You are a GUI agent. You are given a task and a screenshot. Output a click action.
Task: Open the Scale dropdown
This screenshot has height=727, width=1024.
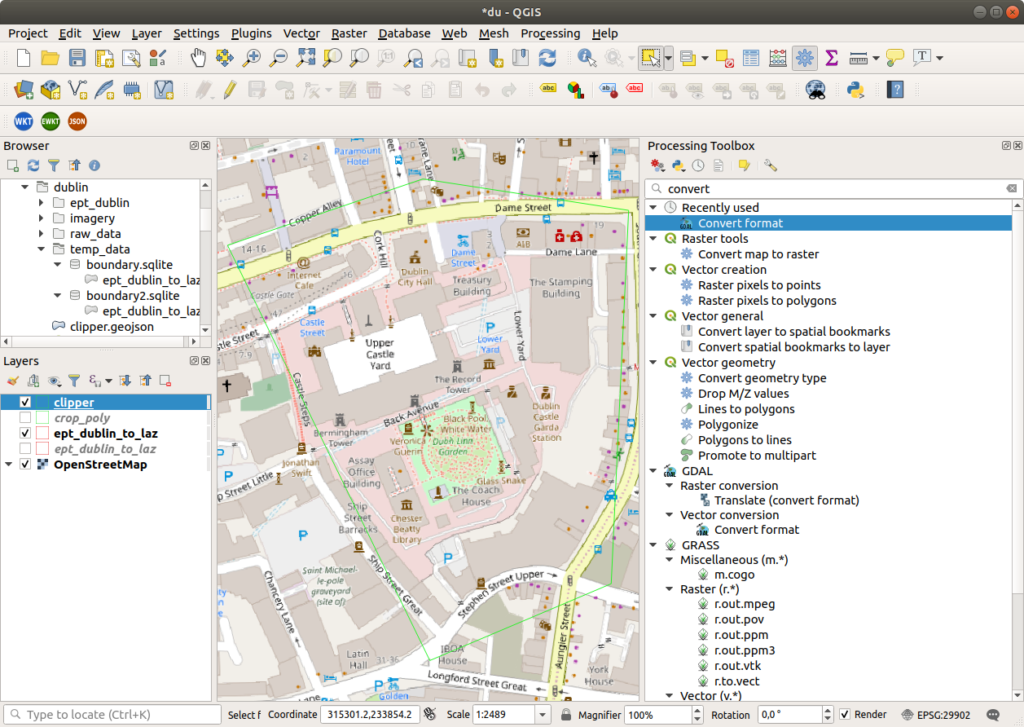coord(542,715)
